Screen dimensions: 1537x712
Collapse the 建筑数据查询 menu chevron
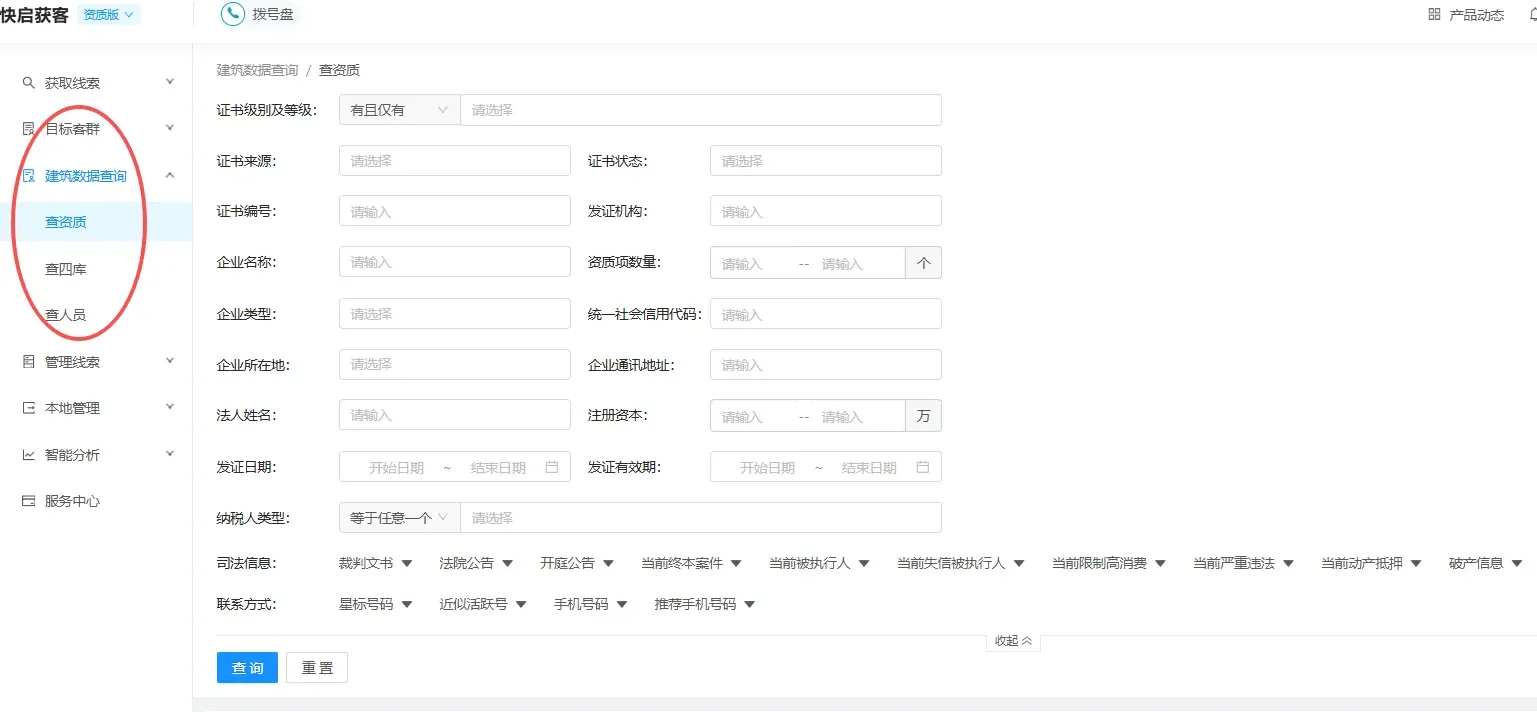coord(169,175)
